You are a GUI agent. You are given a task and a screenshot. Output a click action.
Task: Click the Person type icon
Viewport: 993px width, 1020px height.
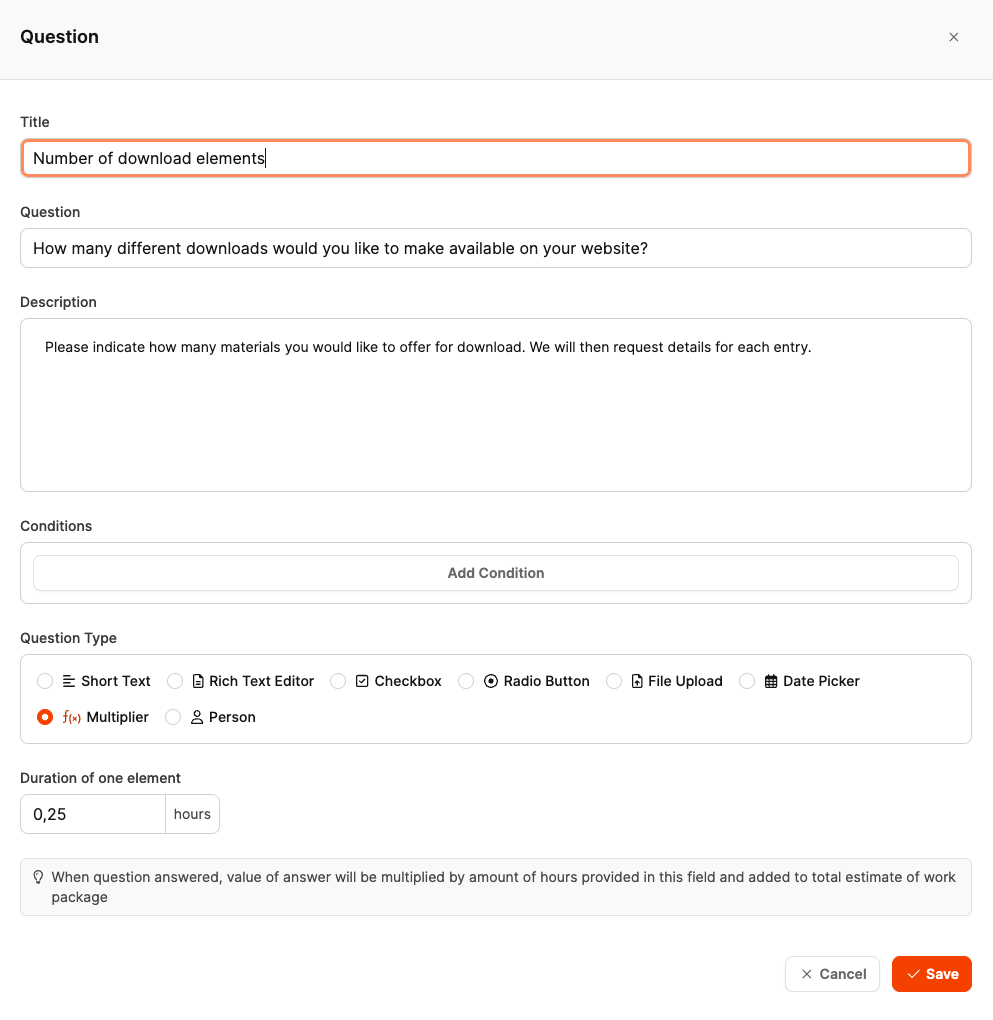pyautogui.click(x=197, y=717)
